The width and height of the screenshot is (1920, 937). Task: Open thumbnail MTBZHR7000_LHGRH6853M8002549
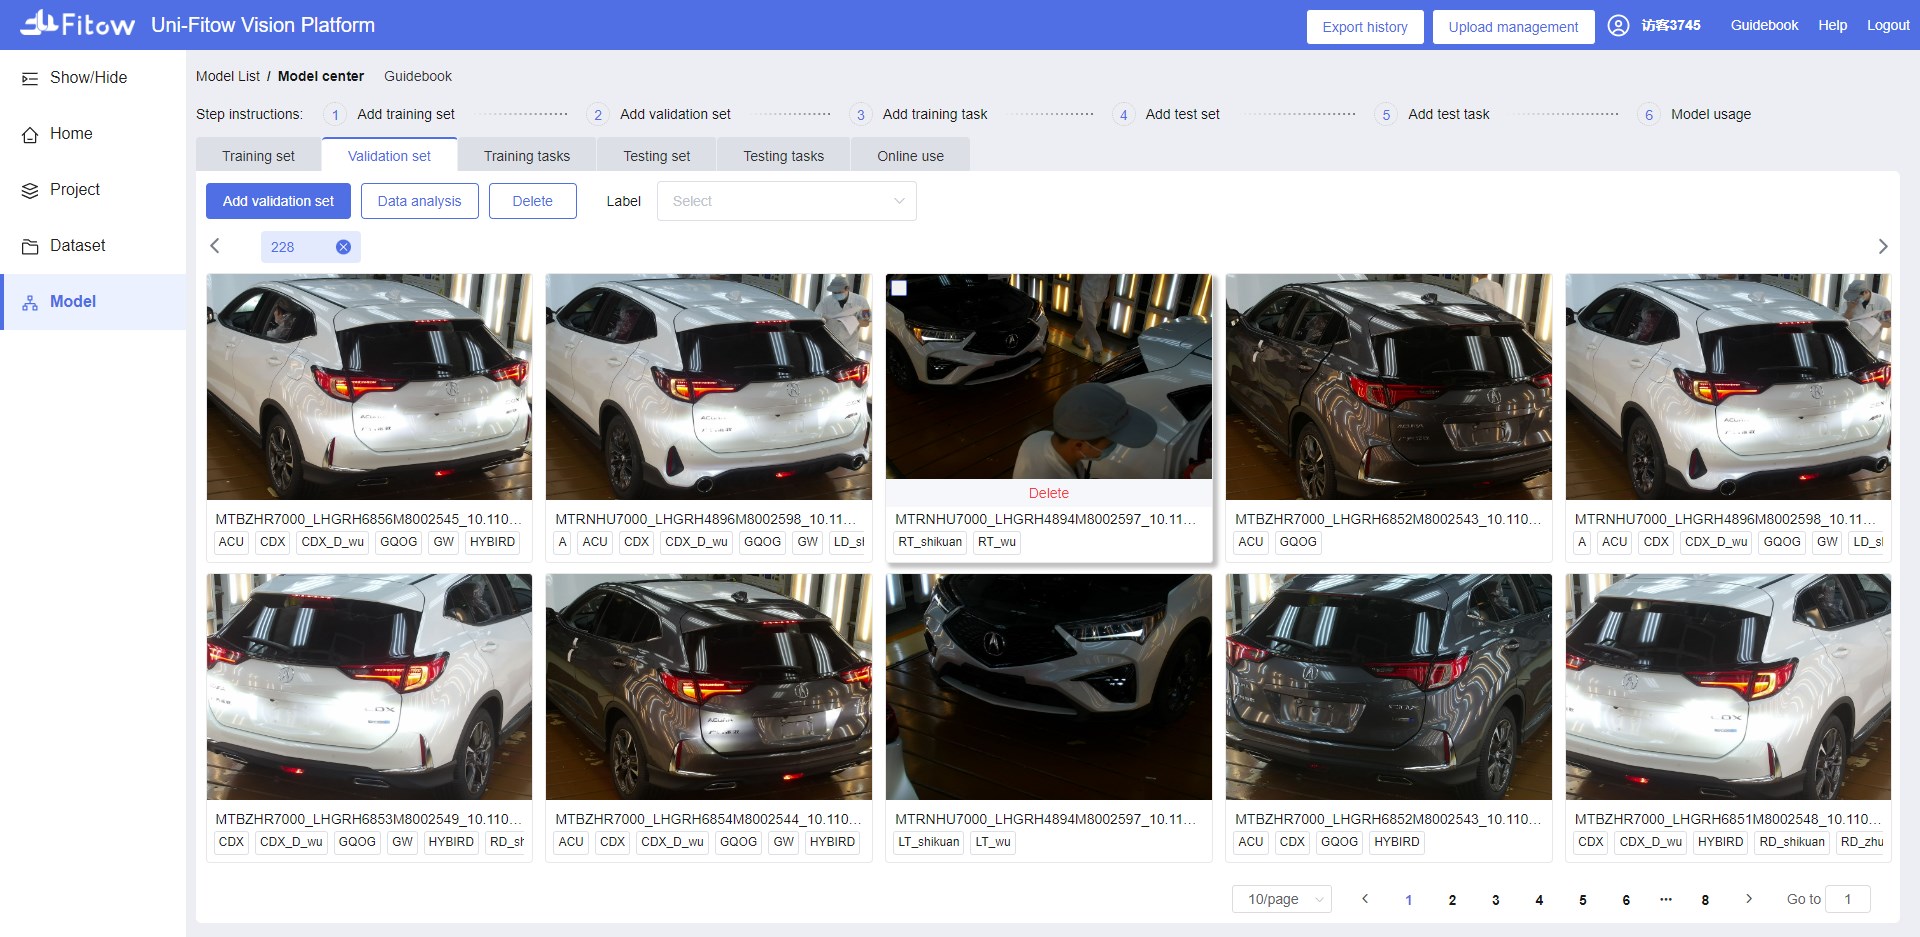[369, 687]
